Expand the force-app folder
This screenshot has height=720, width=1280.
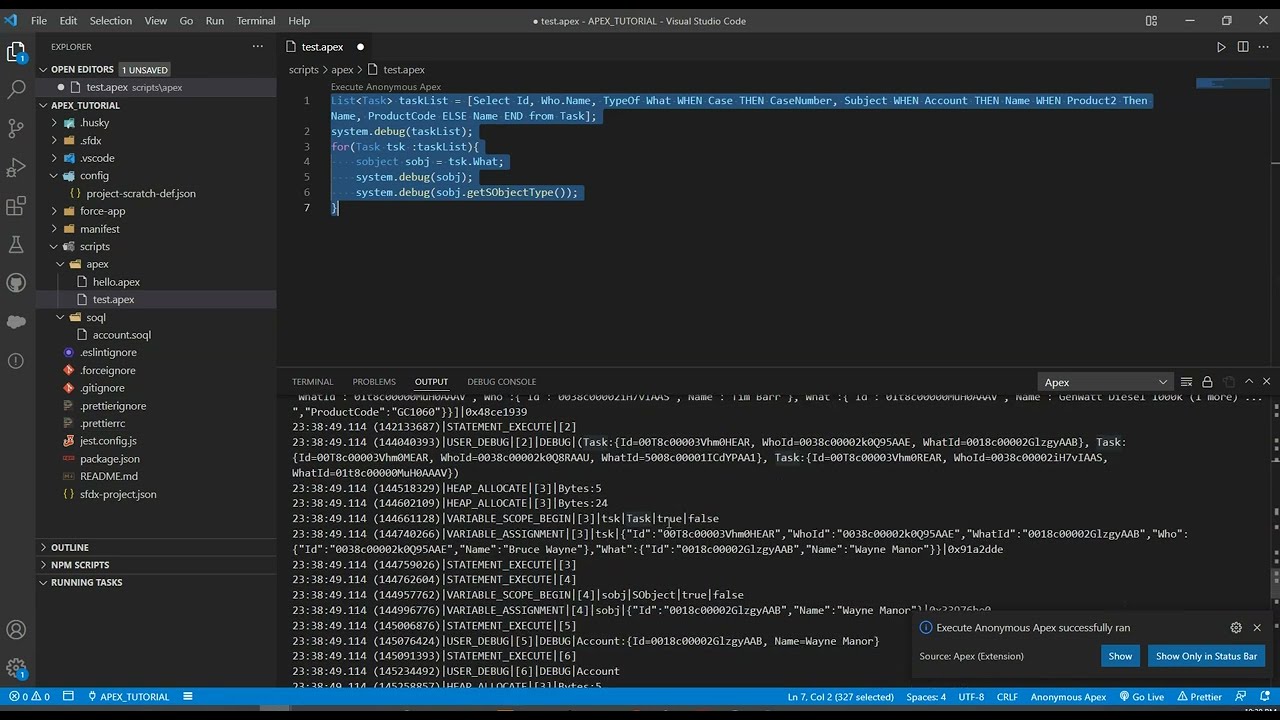pos(156,211)
